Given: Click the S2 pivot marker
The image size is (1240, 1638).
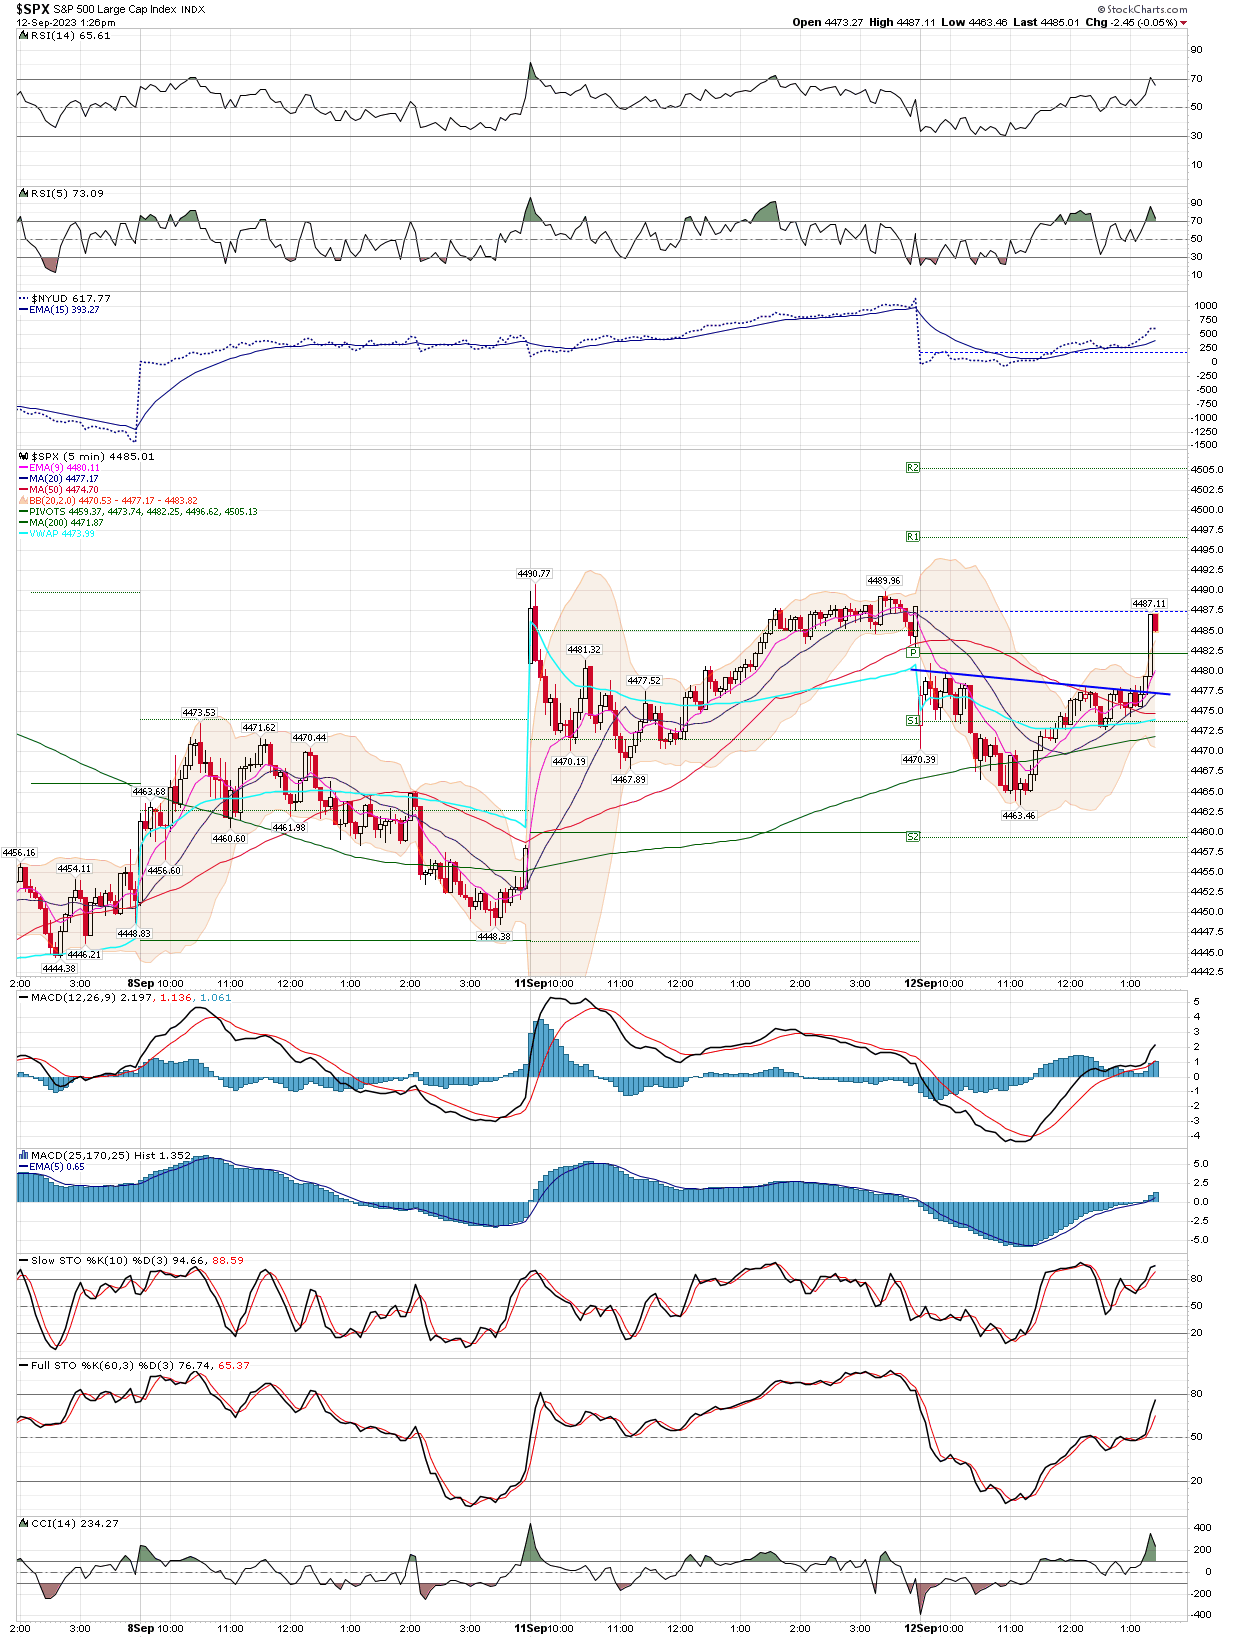Looking at the screenshot, I should coord(912,837).
